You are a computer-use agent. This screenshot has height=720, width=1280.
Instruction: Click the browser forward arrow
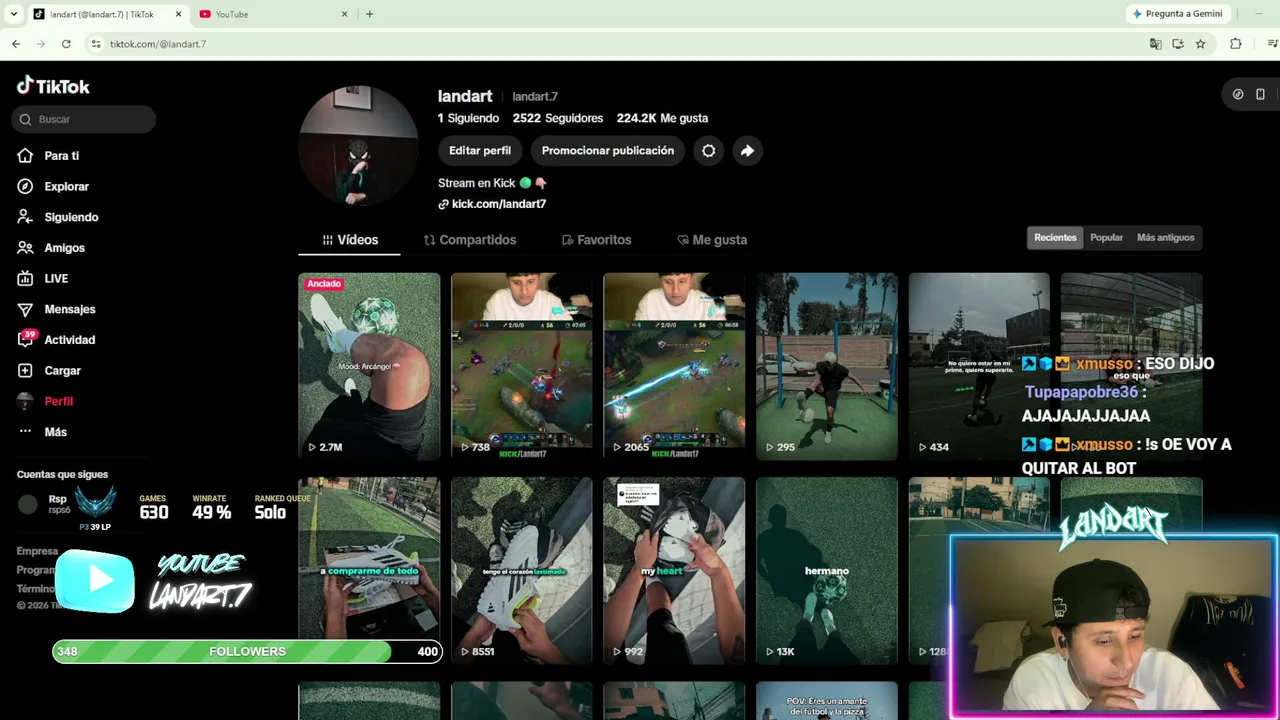(41, 44)
